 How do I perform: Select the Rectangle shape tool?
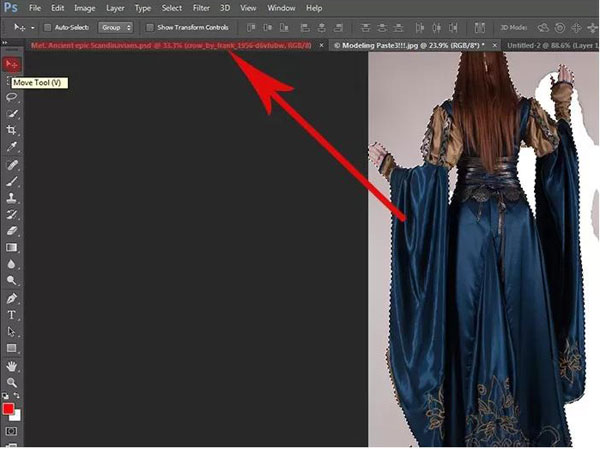[11, 348]
